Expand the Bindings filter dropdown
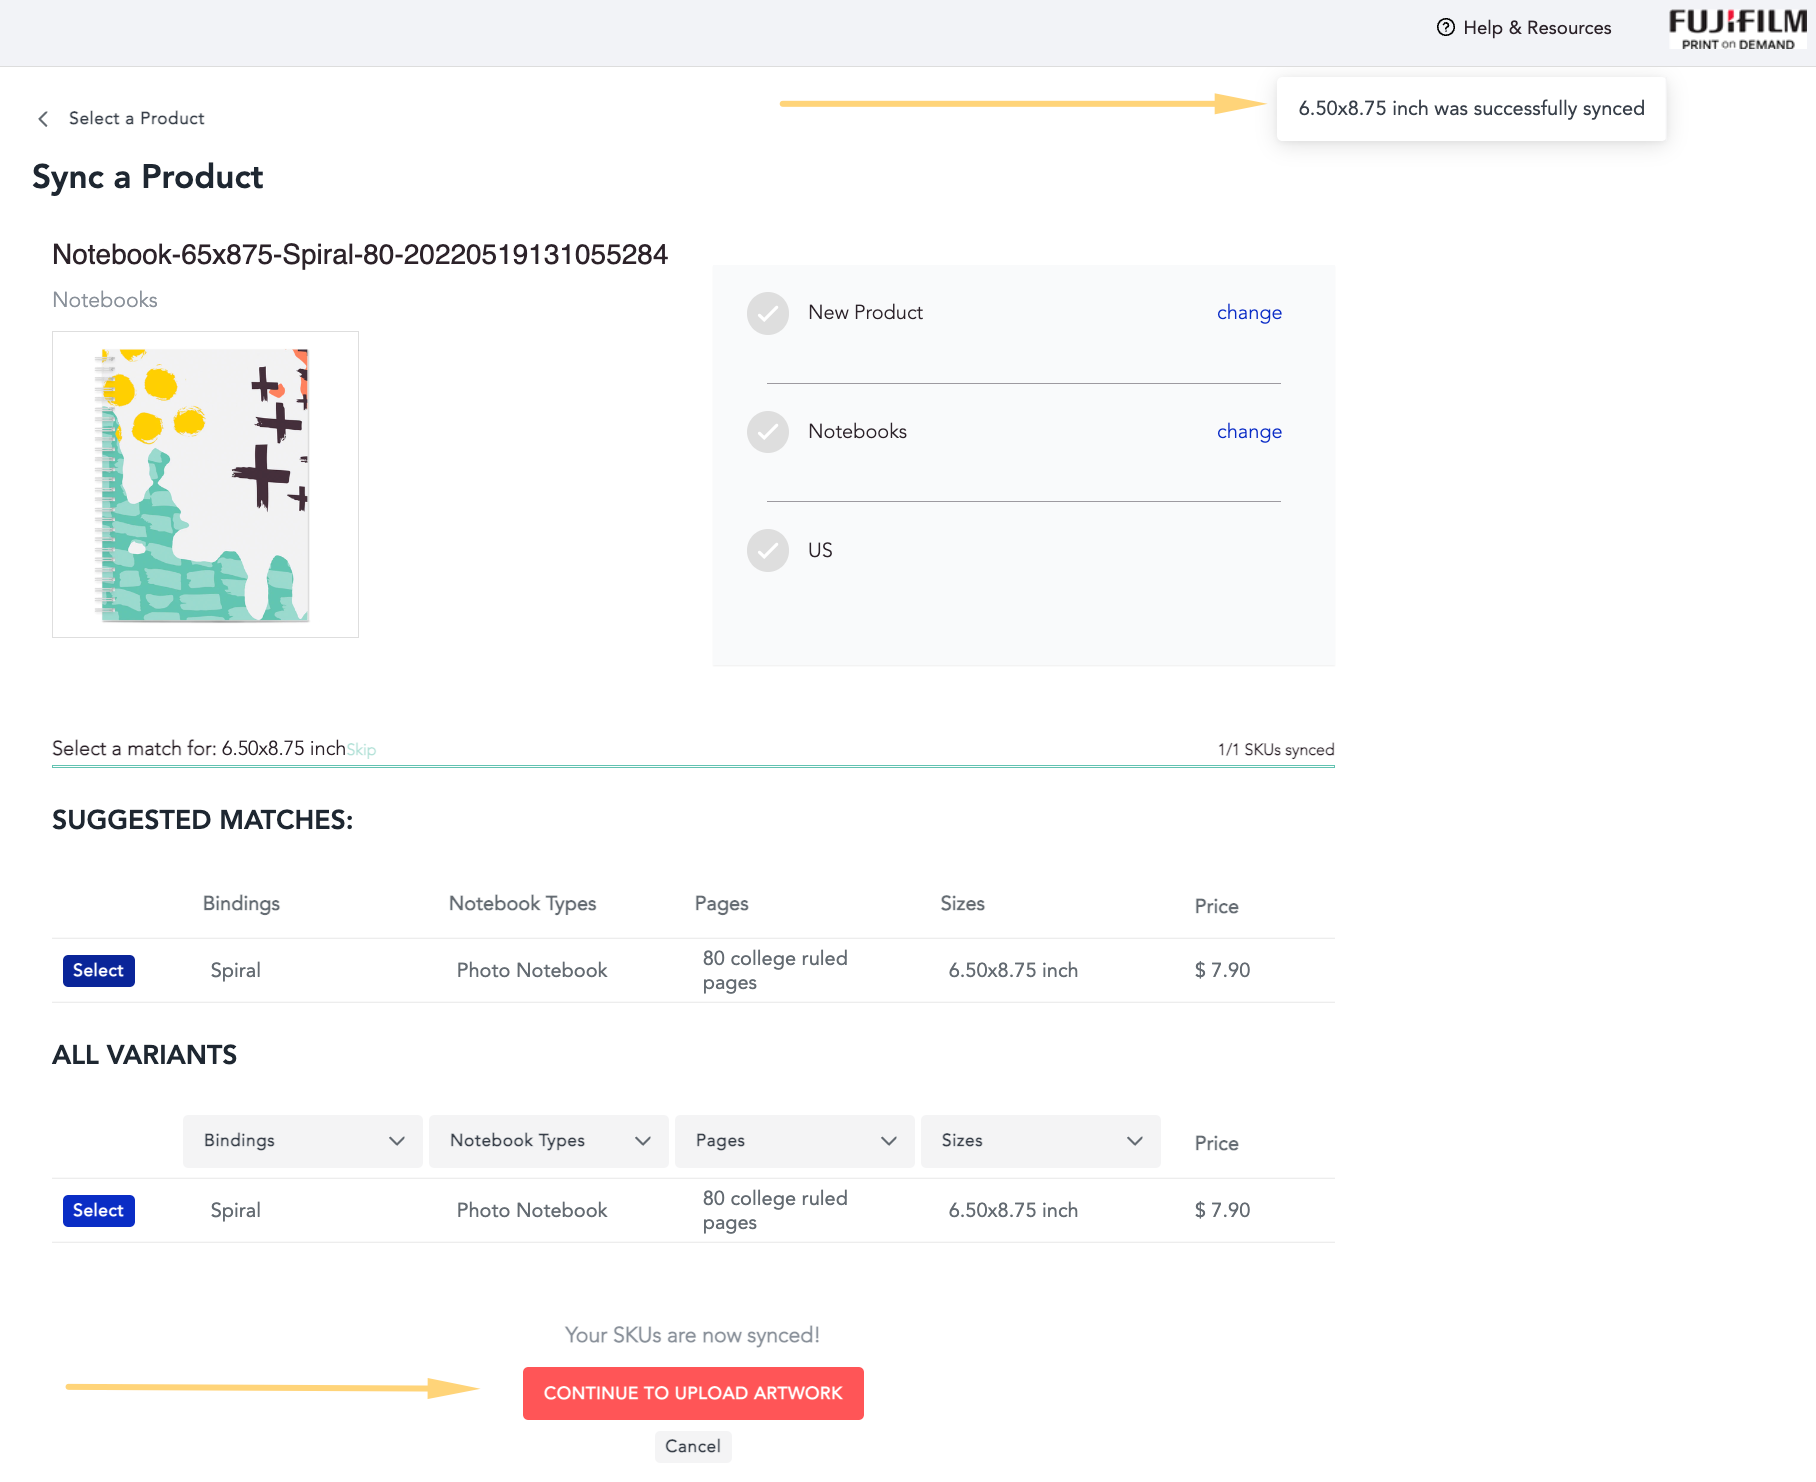This screenshot has height=1482, width=1816. click(x=303, y=1141)
